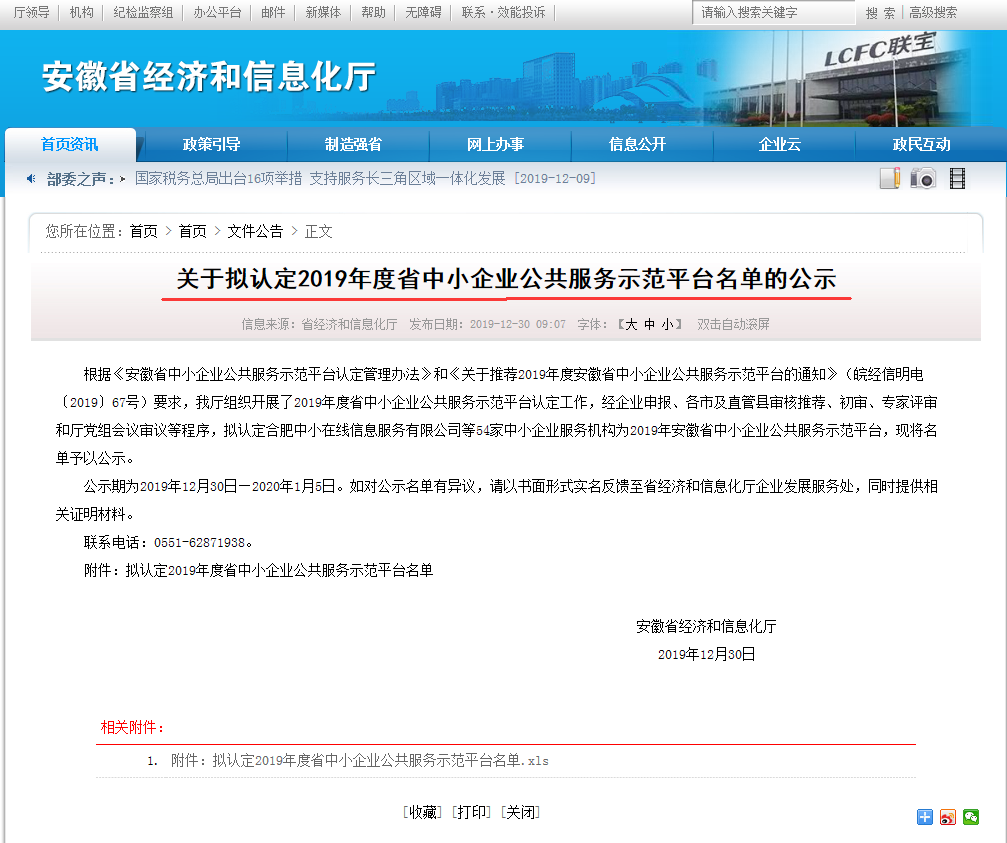Click the 打印 print link
Screen dimensions: 1007x843
tap(473, 812)
